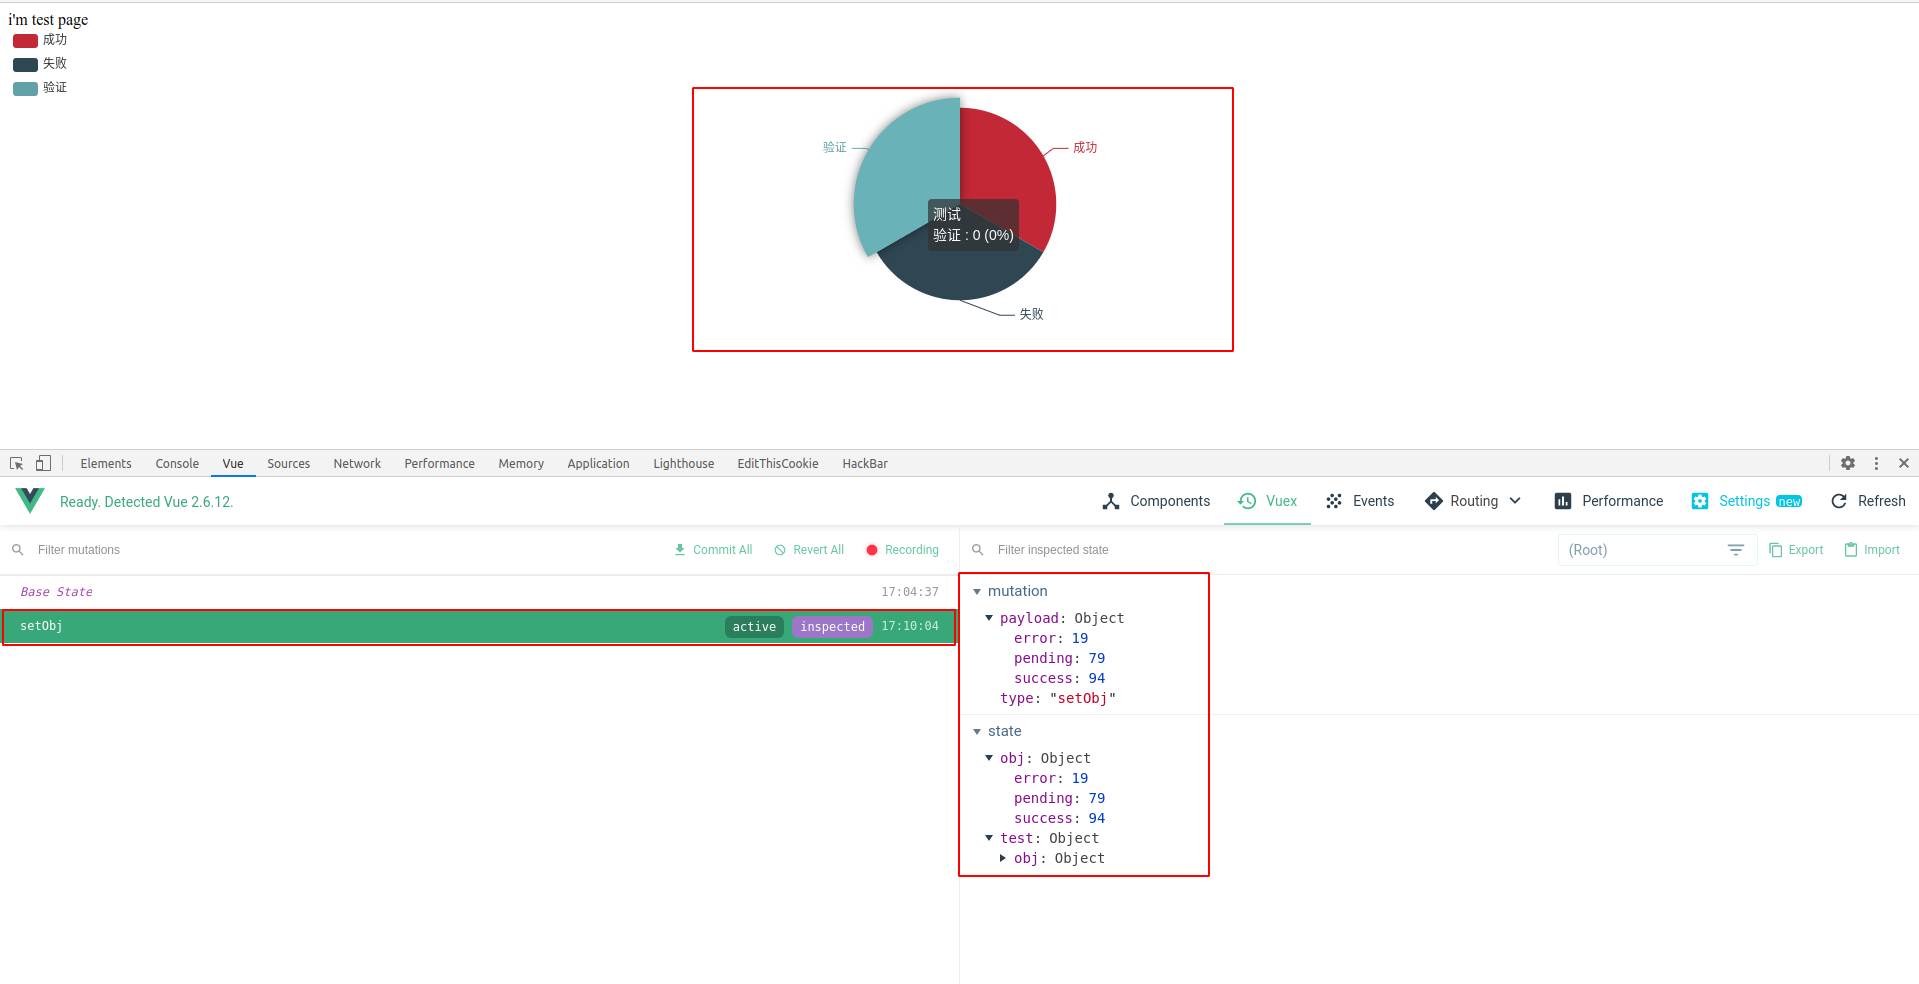
Task: Open the Routing dropdown
Action: click(x=1473, y=501)
